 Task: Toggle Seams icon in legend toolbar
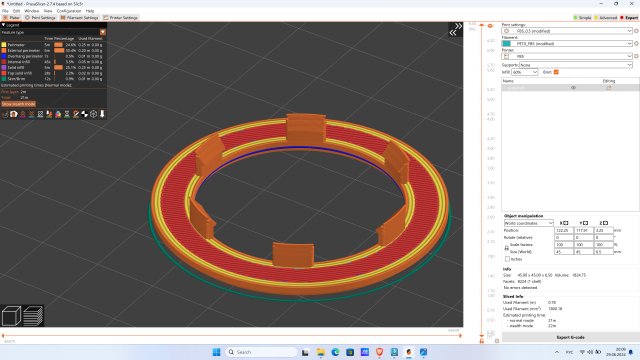[x=40, y=114]
